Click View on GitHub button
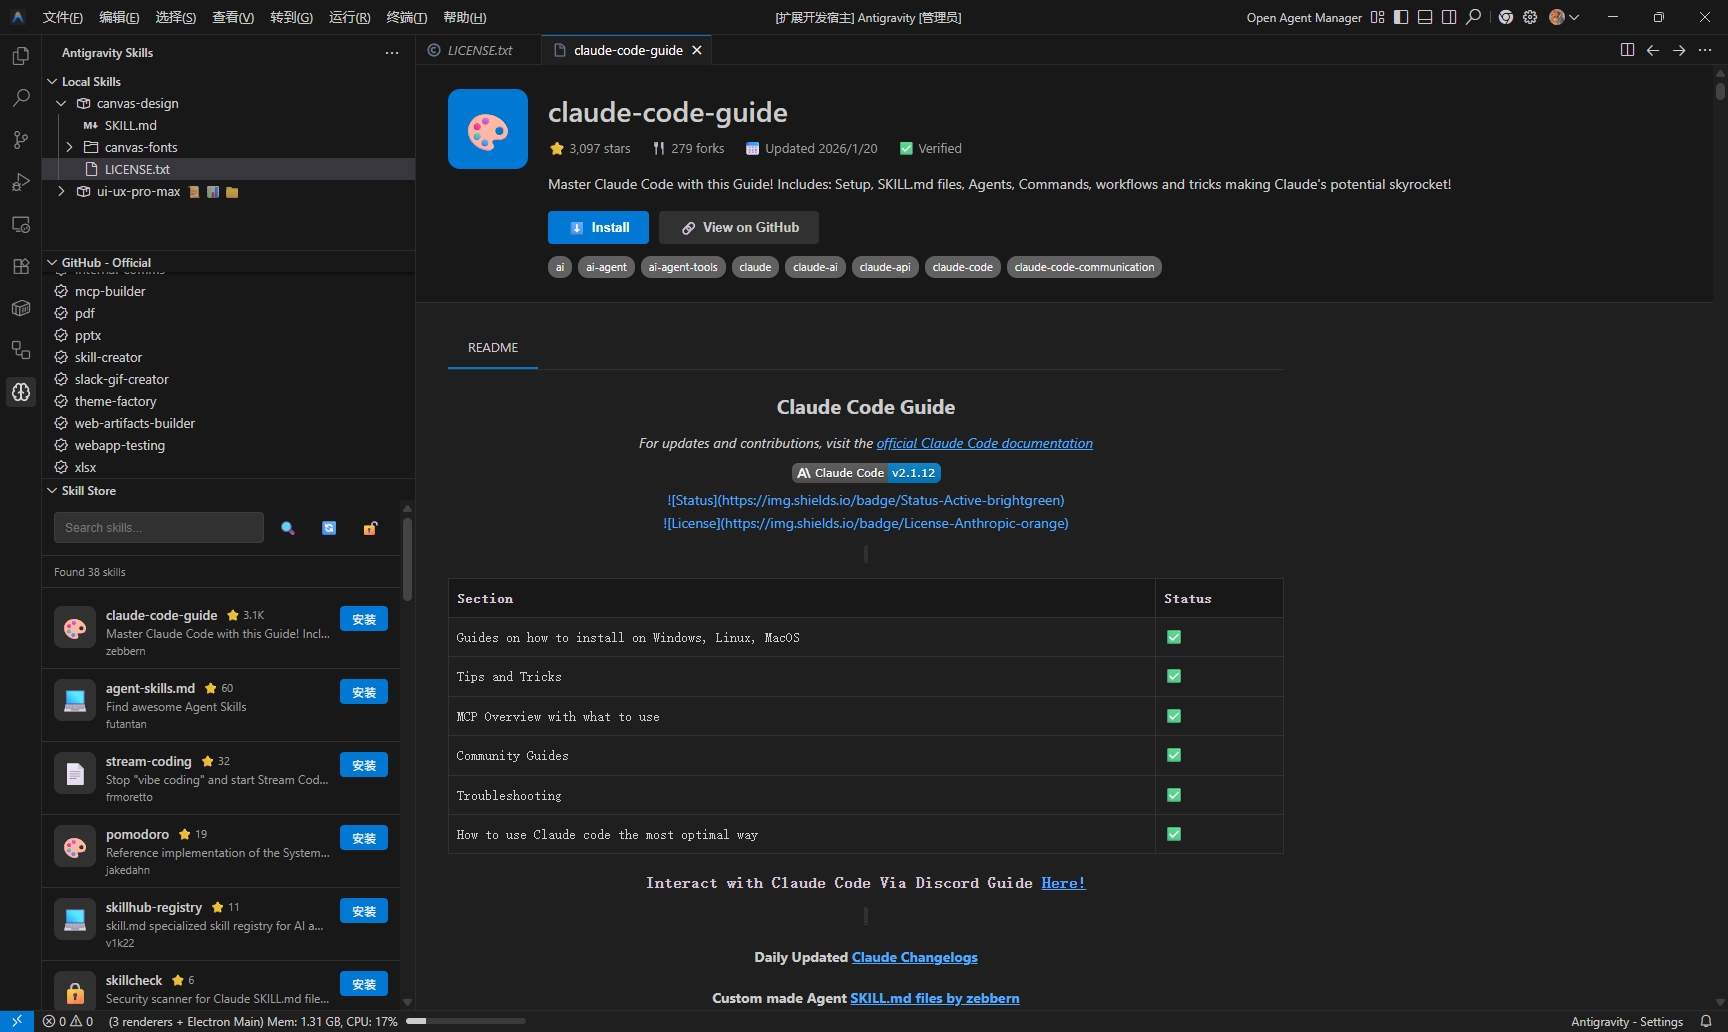Image resolution: width=1728 pixels, height=1032 pixels. [x=739, y=227]
